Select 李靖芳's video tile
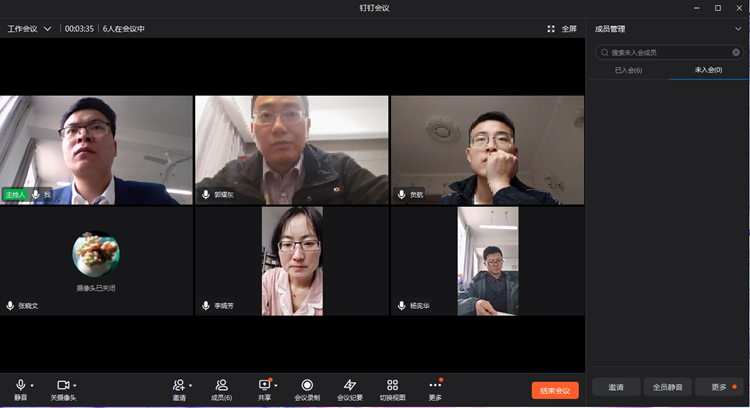The height and width of the screenshot is (408, 750). [291, 261]
